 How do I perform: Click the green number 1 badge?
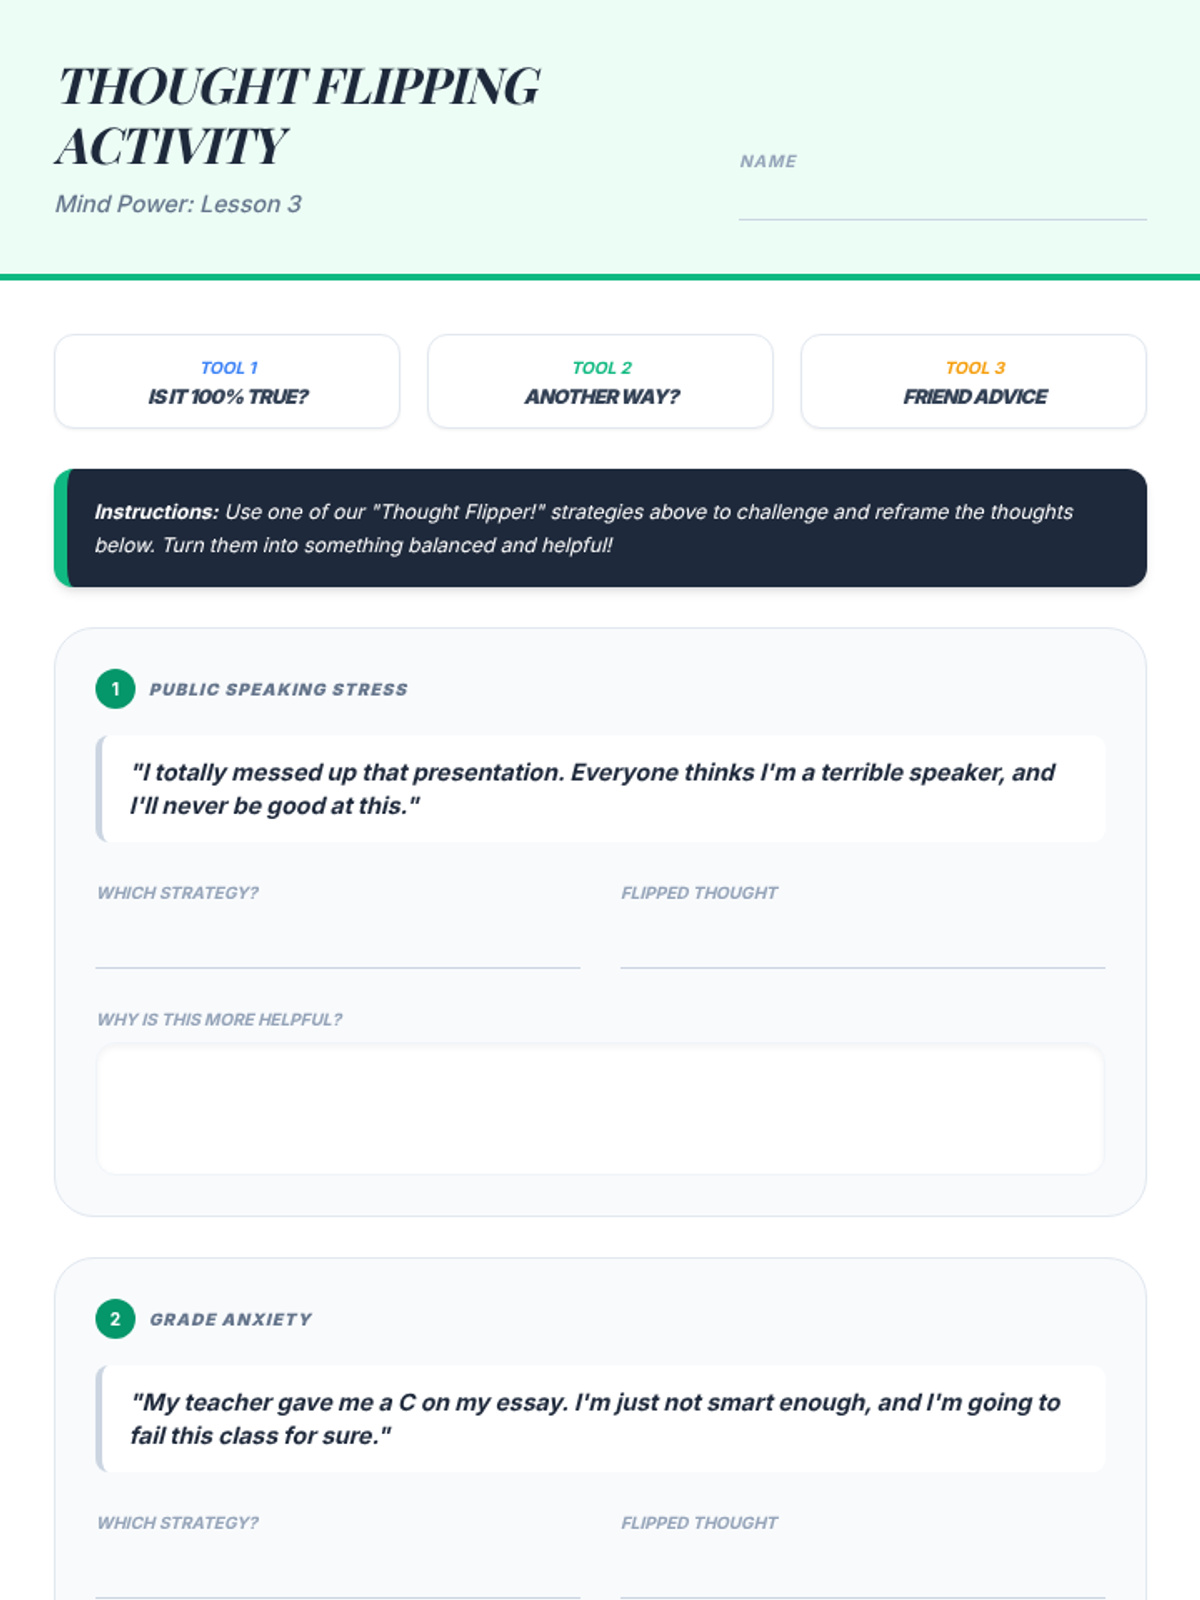click(x=115, y=689)
